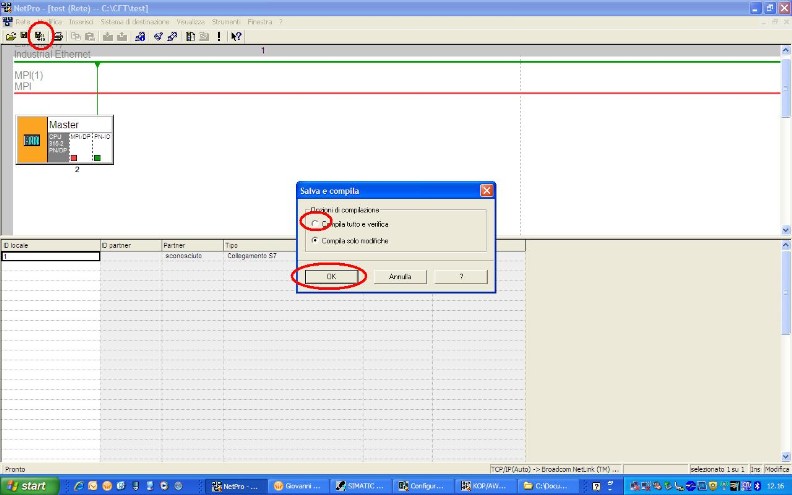Switch to KOP/AW... taskbar window
The width and height of the screenshot is (792, 495).
485,486
